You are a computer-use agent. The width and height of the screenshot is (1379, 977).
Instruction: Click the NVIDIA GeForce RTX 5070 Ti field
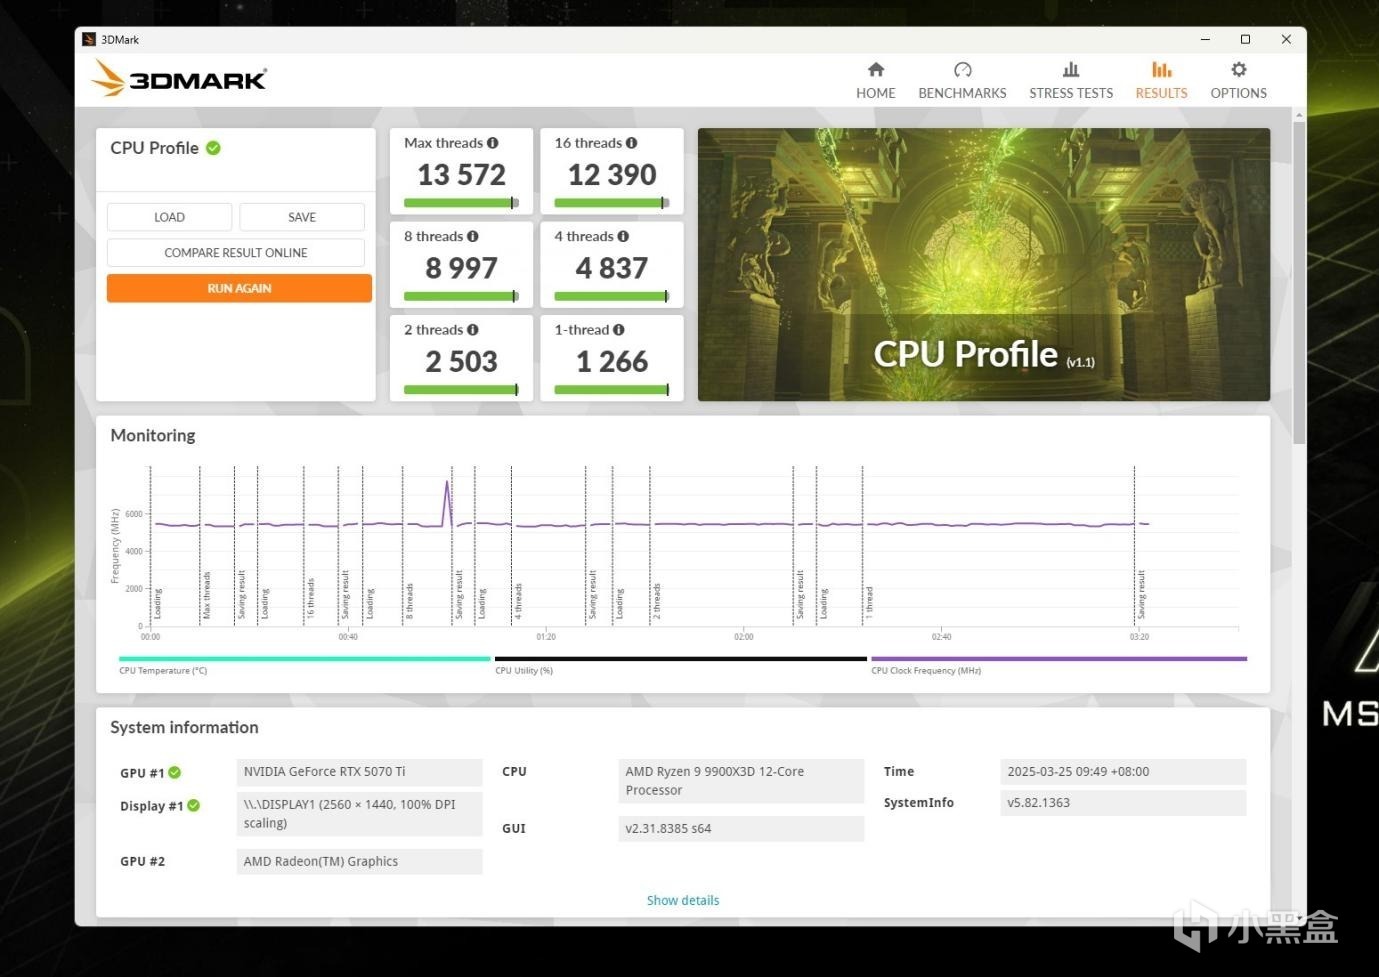point(360,772)
